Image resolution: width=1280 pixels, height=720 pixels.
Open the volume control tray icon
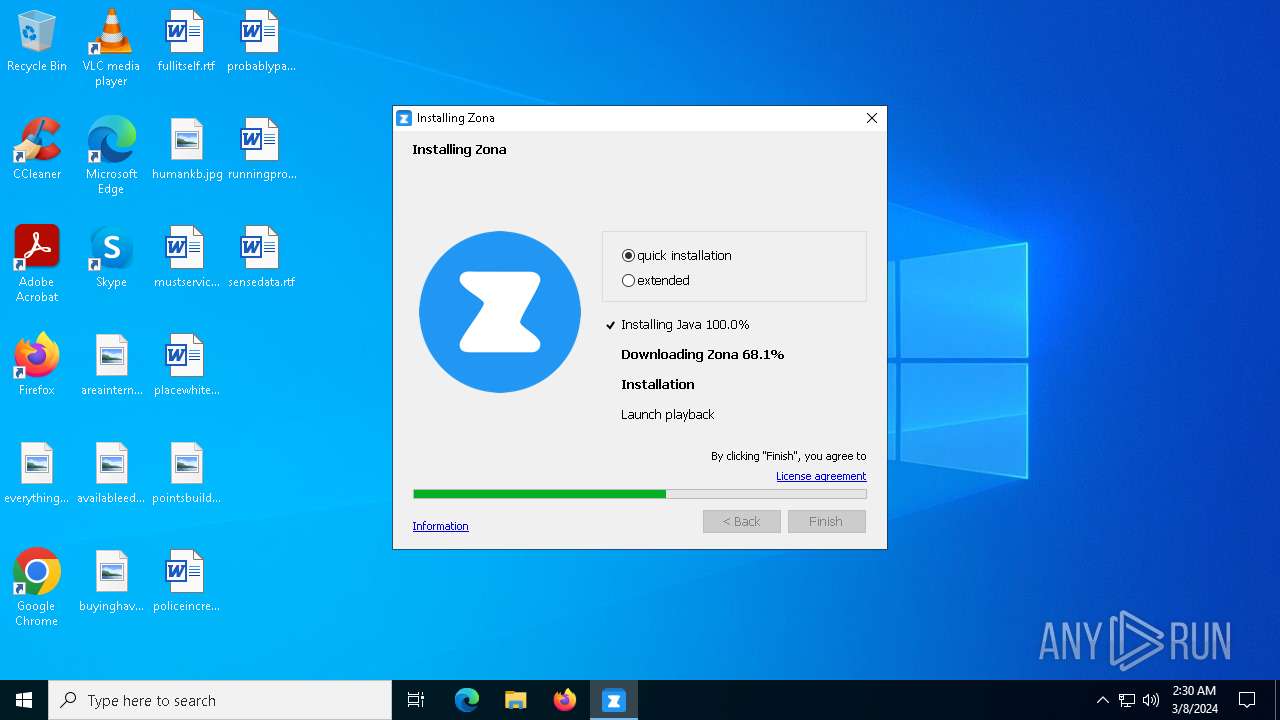[x=1151, y=700]
